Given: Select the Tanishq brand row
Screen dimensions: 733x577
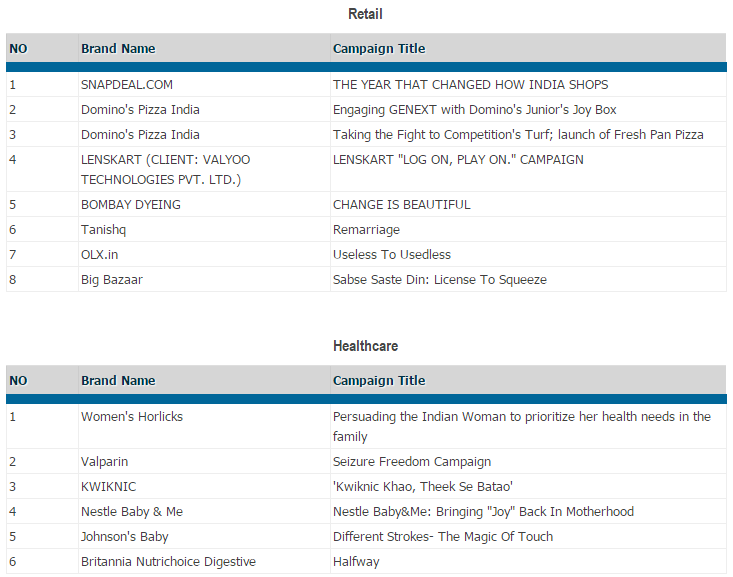Looking at the screenshot, I should (x=104, y=230).
